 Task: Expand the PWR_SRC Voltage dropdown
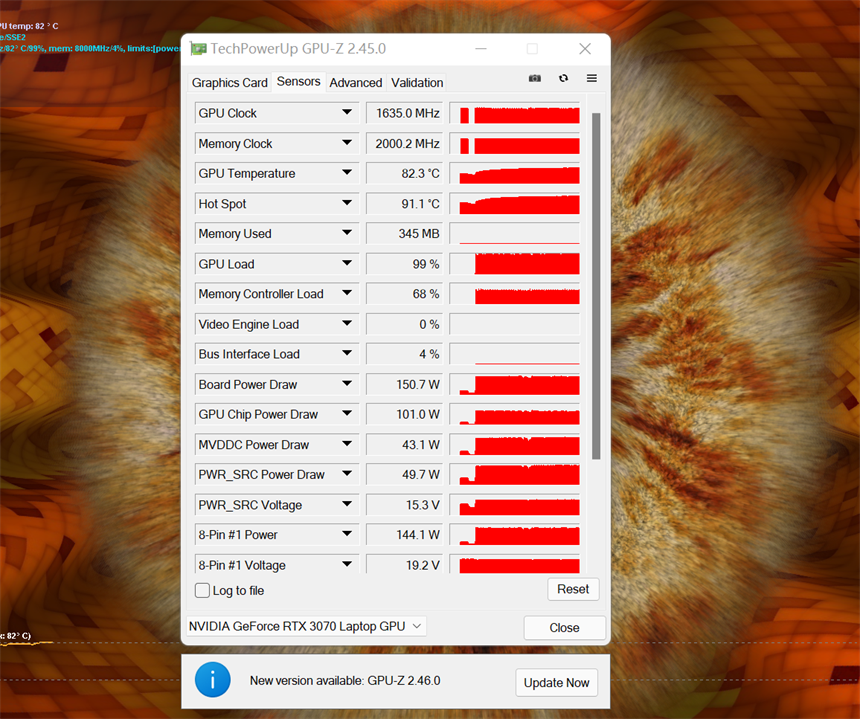347,504
